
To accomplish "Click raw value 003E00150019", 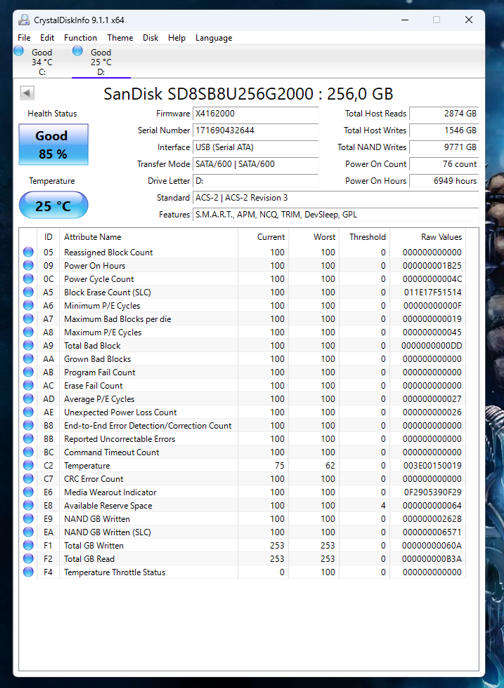I will 432,465.
